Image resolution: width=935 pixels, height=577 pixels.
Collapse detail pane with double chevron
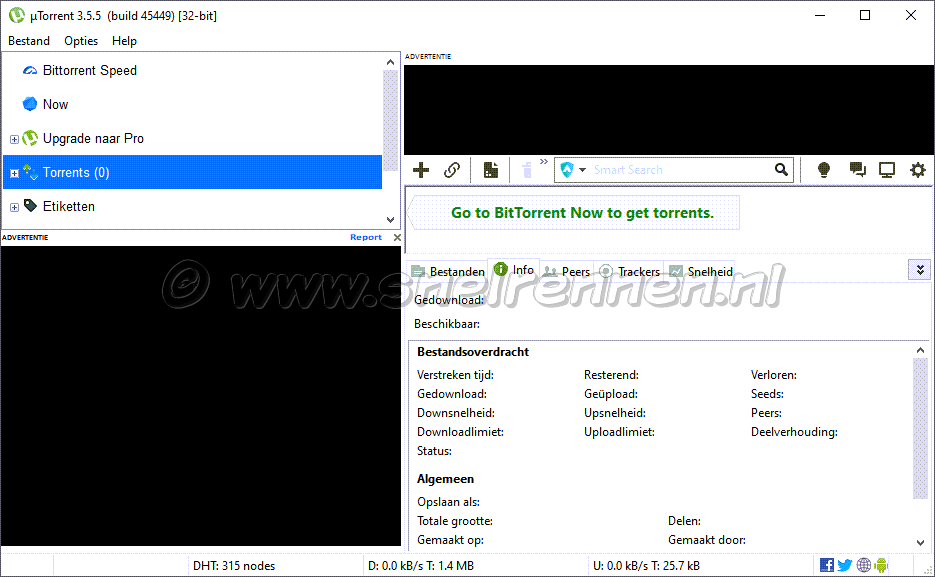point(920,270)
